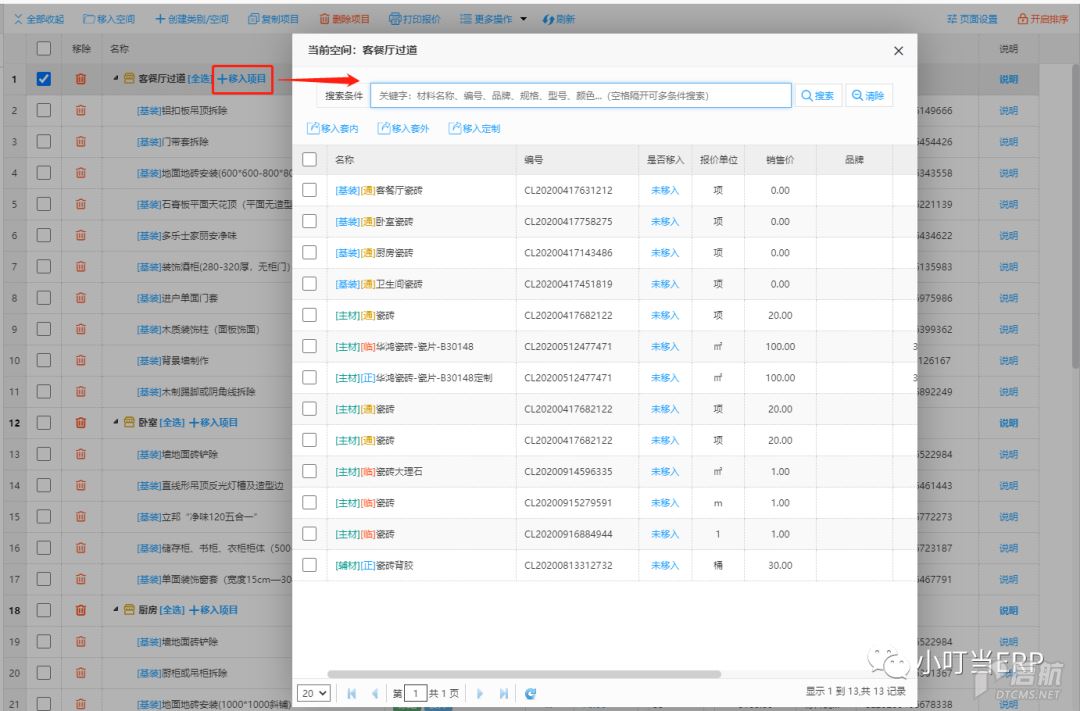Image resolution: width=1080 pixels, height=711 pixels.
Task: Click the 说明 link in row 3
Action: [1008, 142]
